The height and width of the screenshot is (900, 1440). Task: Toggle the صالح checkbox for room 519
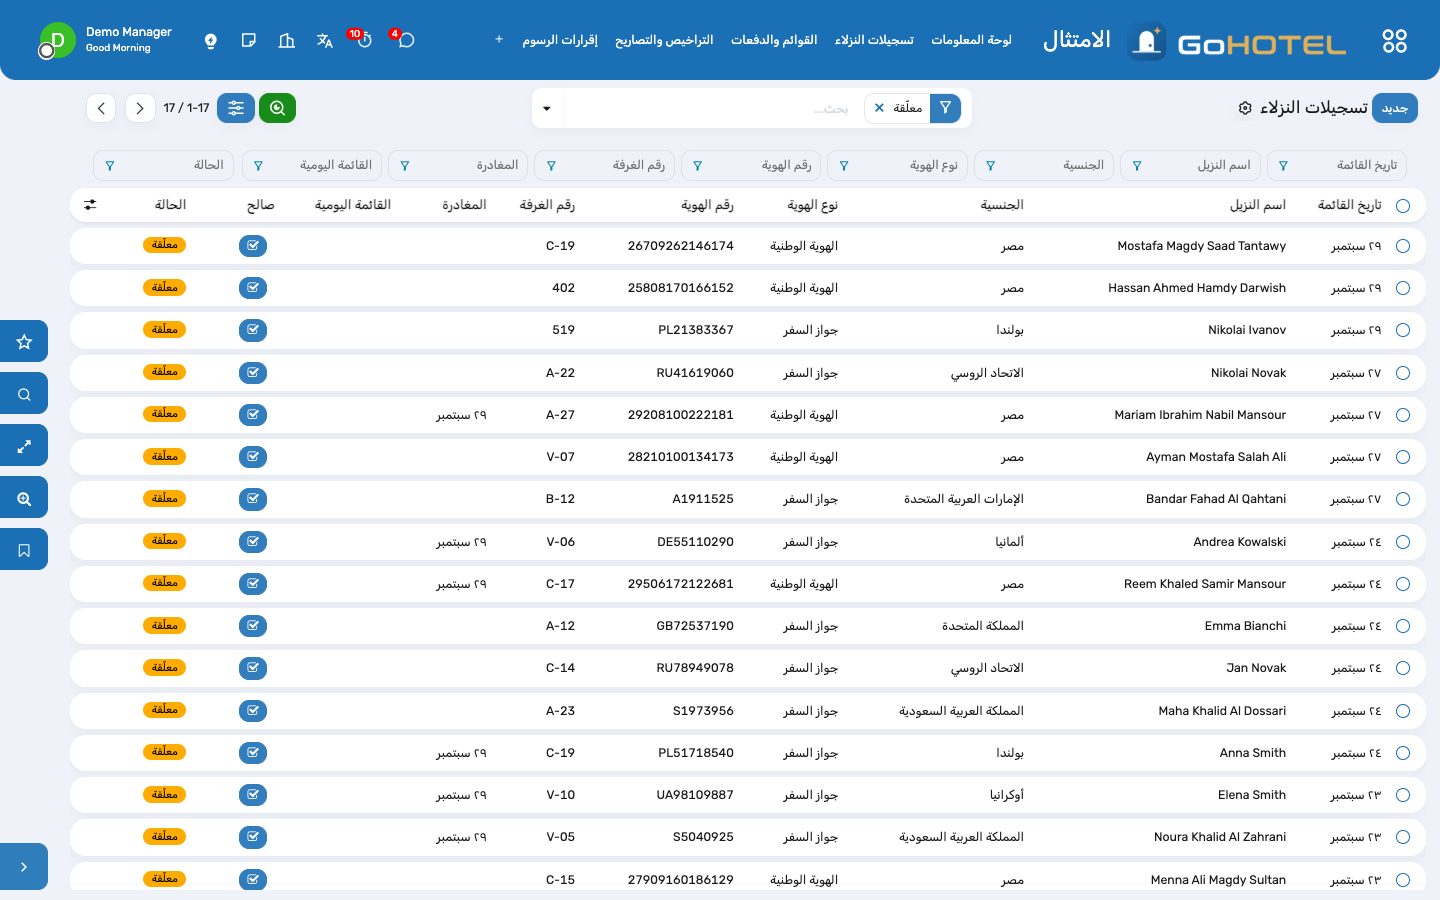coord(253,330)
